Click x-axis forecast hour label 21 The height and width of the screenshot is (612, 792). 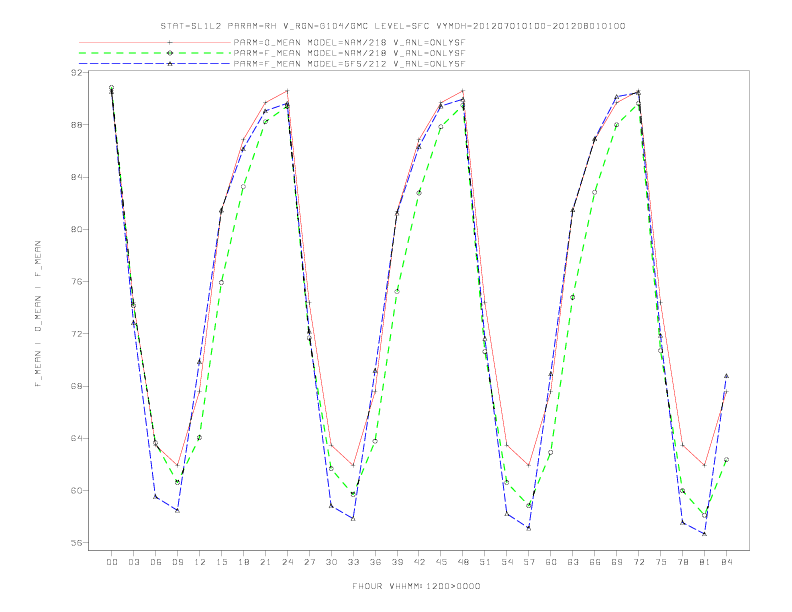tap(265, 562)
